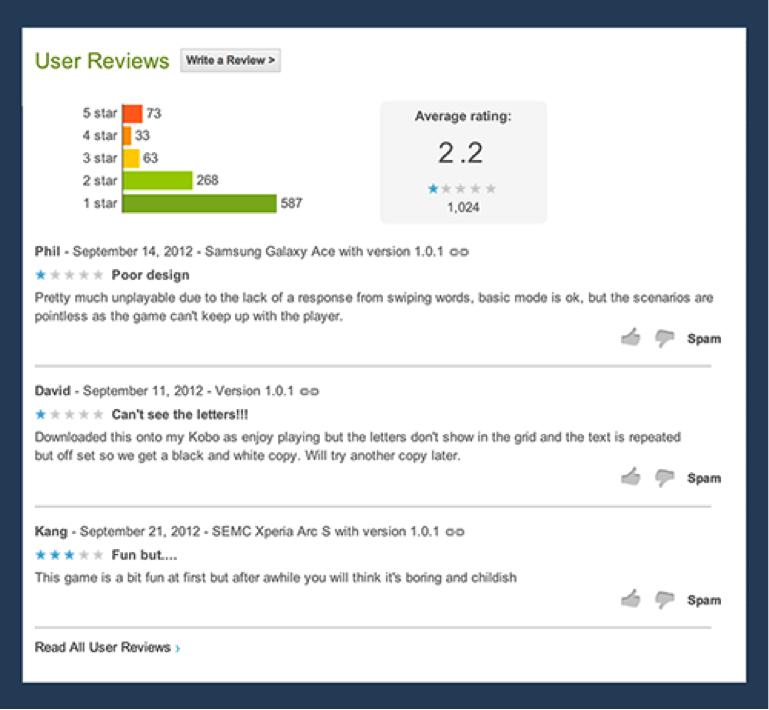Thumbs up Kang's review
Image resolution: width=769 pixels, height=710 pixels.
tap(630, 599)
